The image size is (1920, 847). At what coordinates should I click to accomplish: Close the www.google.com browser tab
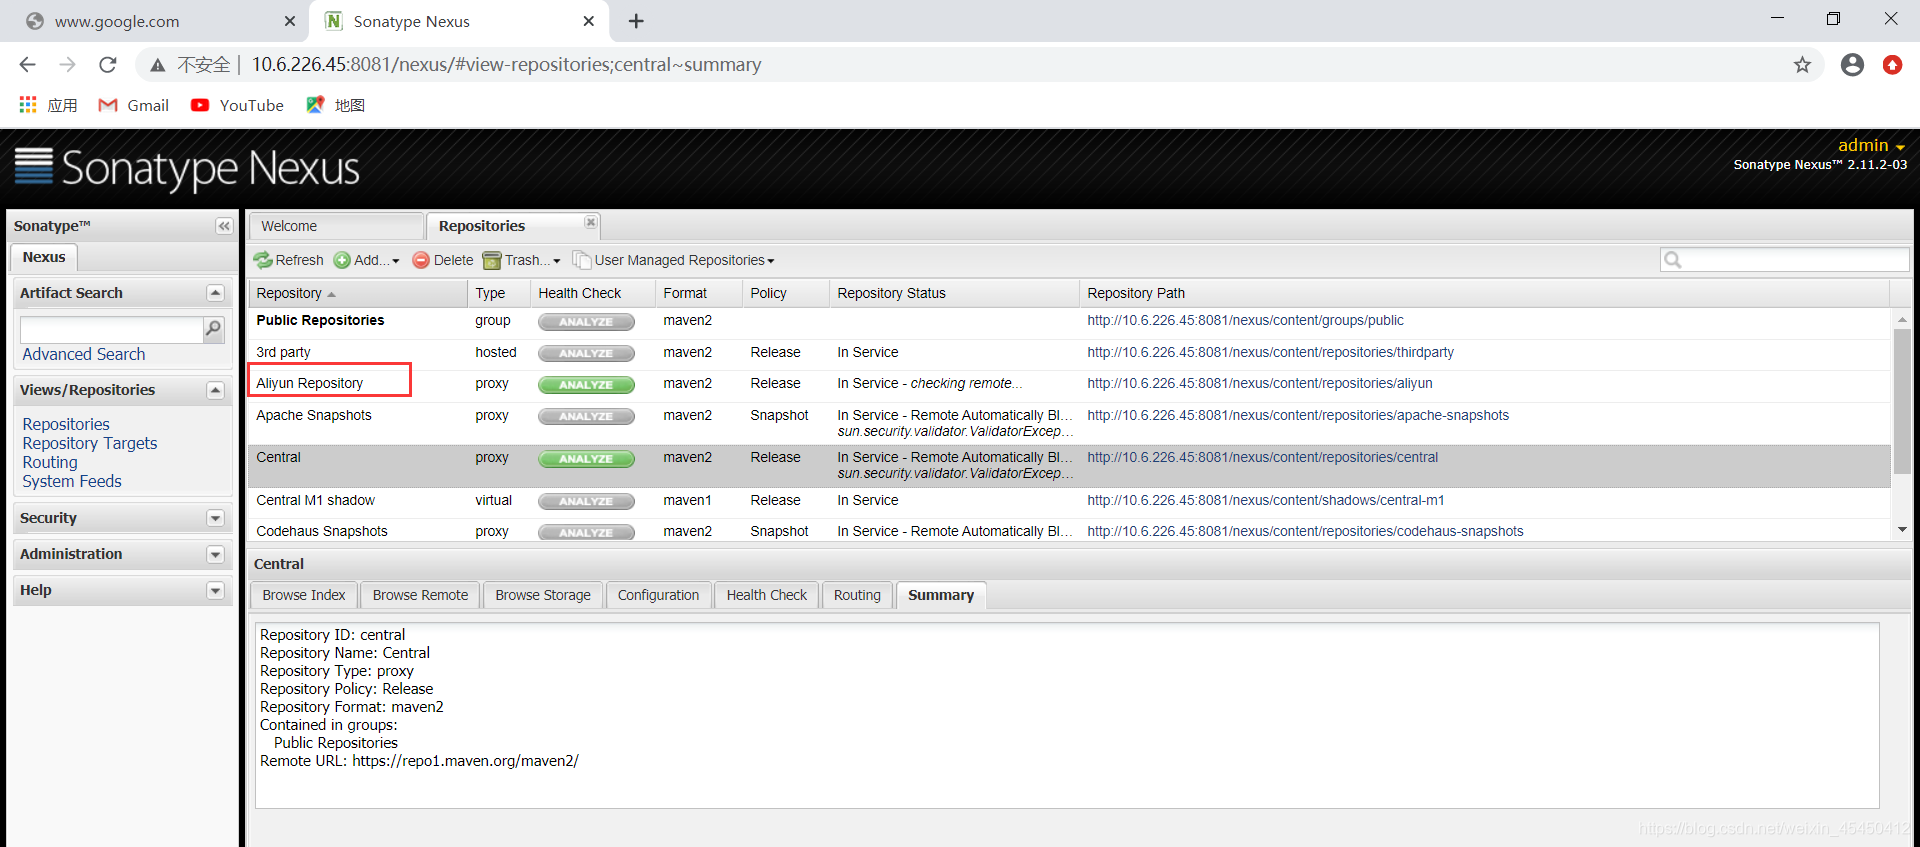[x=290, y=21]
